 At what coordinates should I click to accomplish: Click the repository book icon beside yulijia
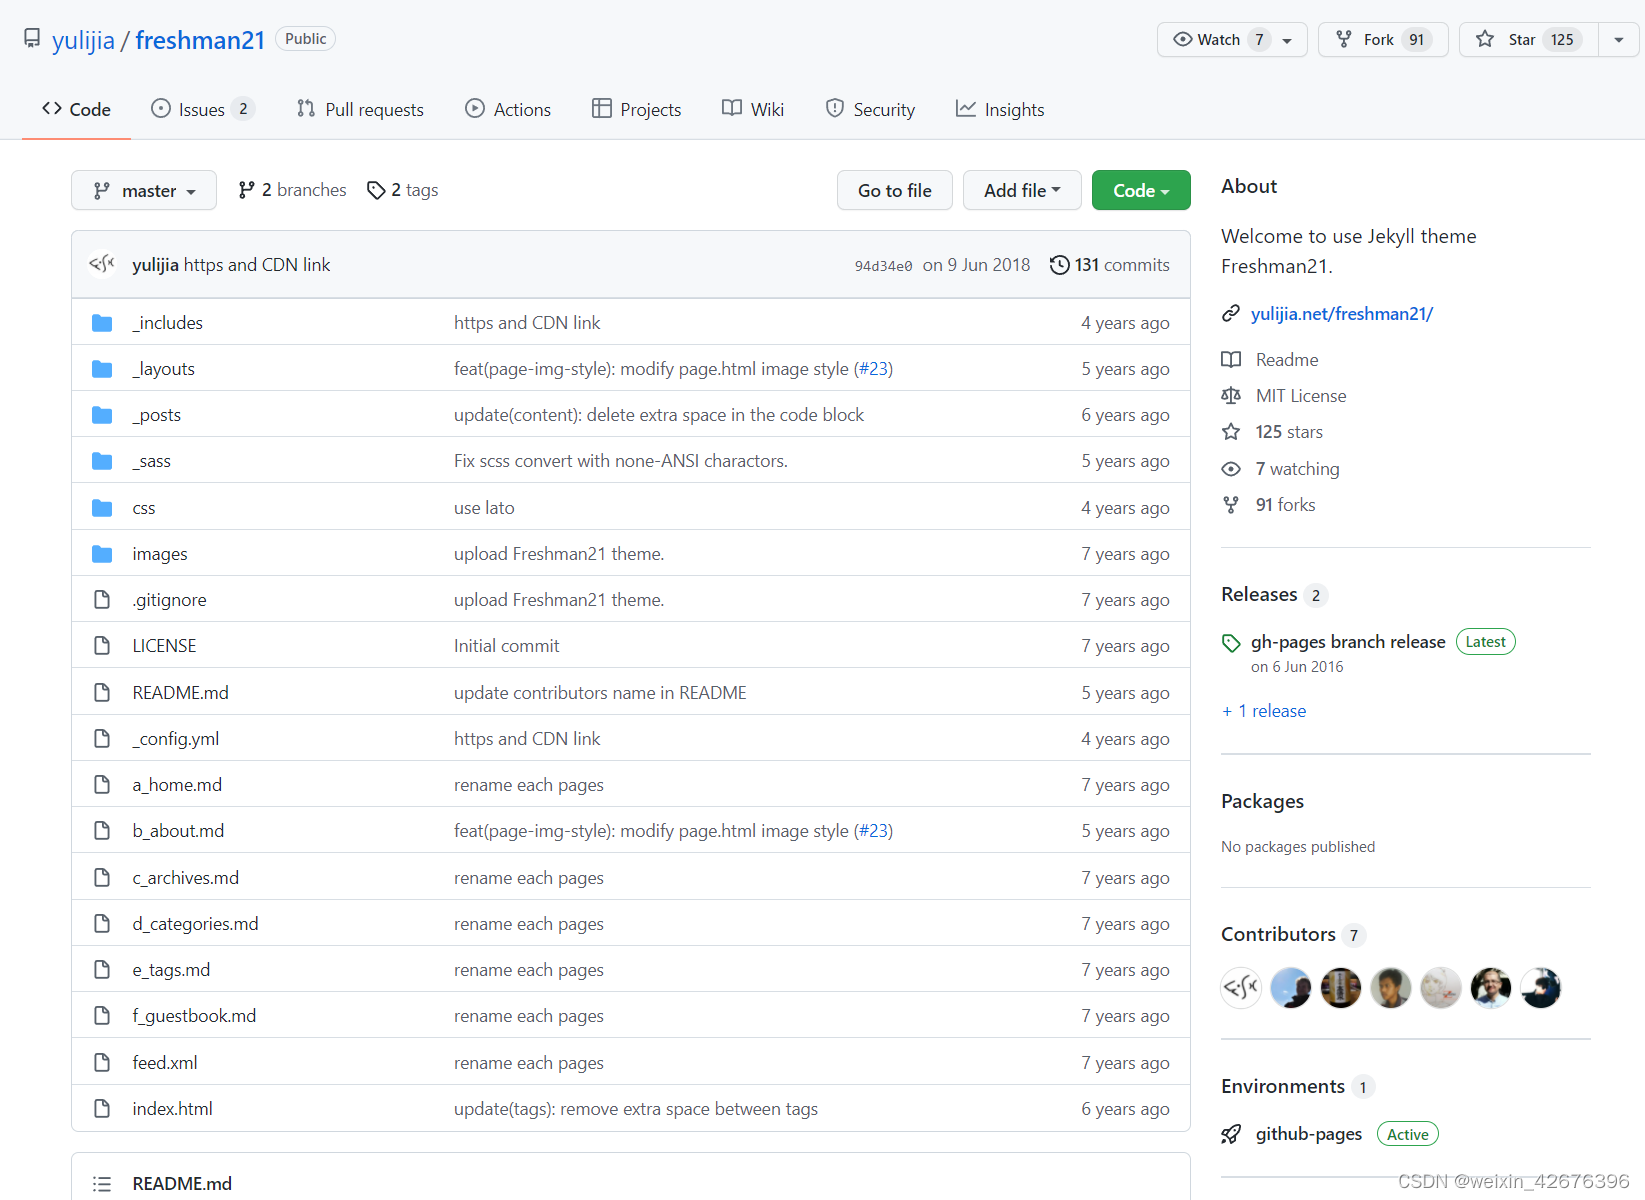32,39
